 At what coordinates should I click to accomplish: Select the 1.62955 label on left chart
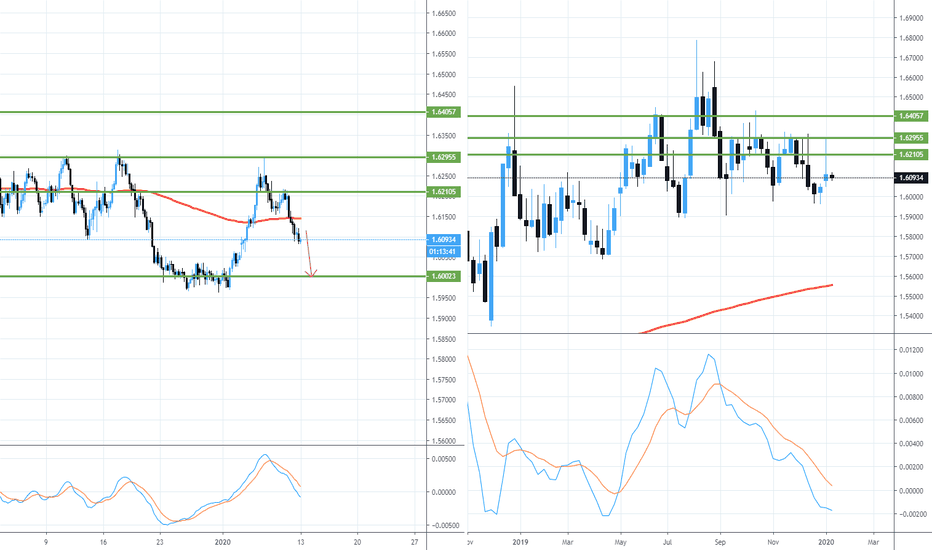click(x=442, y=157)
